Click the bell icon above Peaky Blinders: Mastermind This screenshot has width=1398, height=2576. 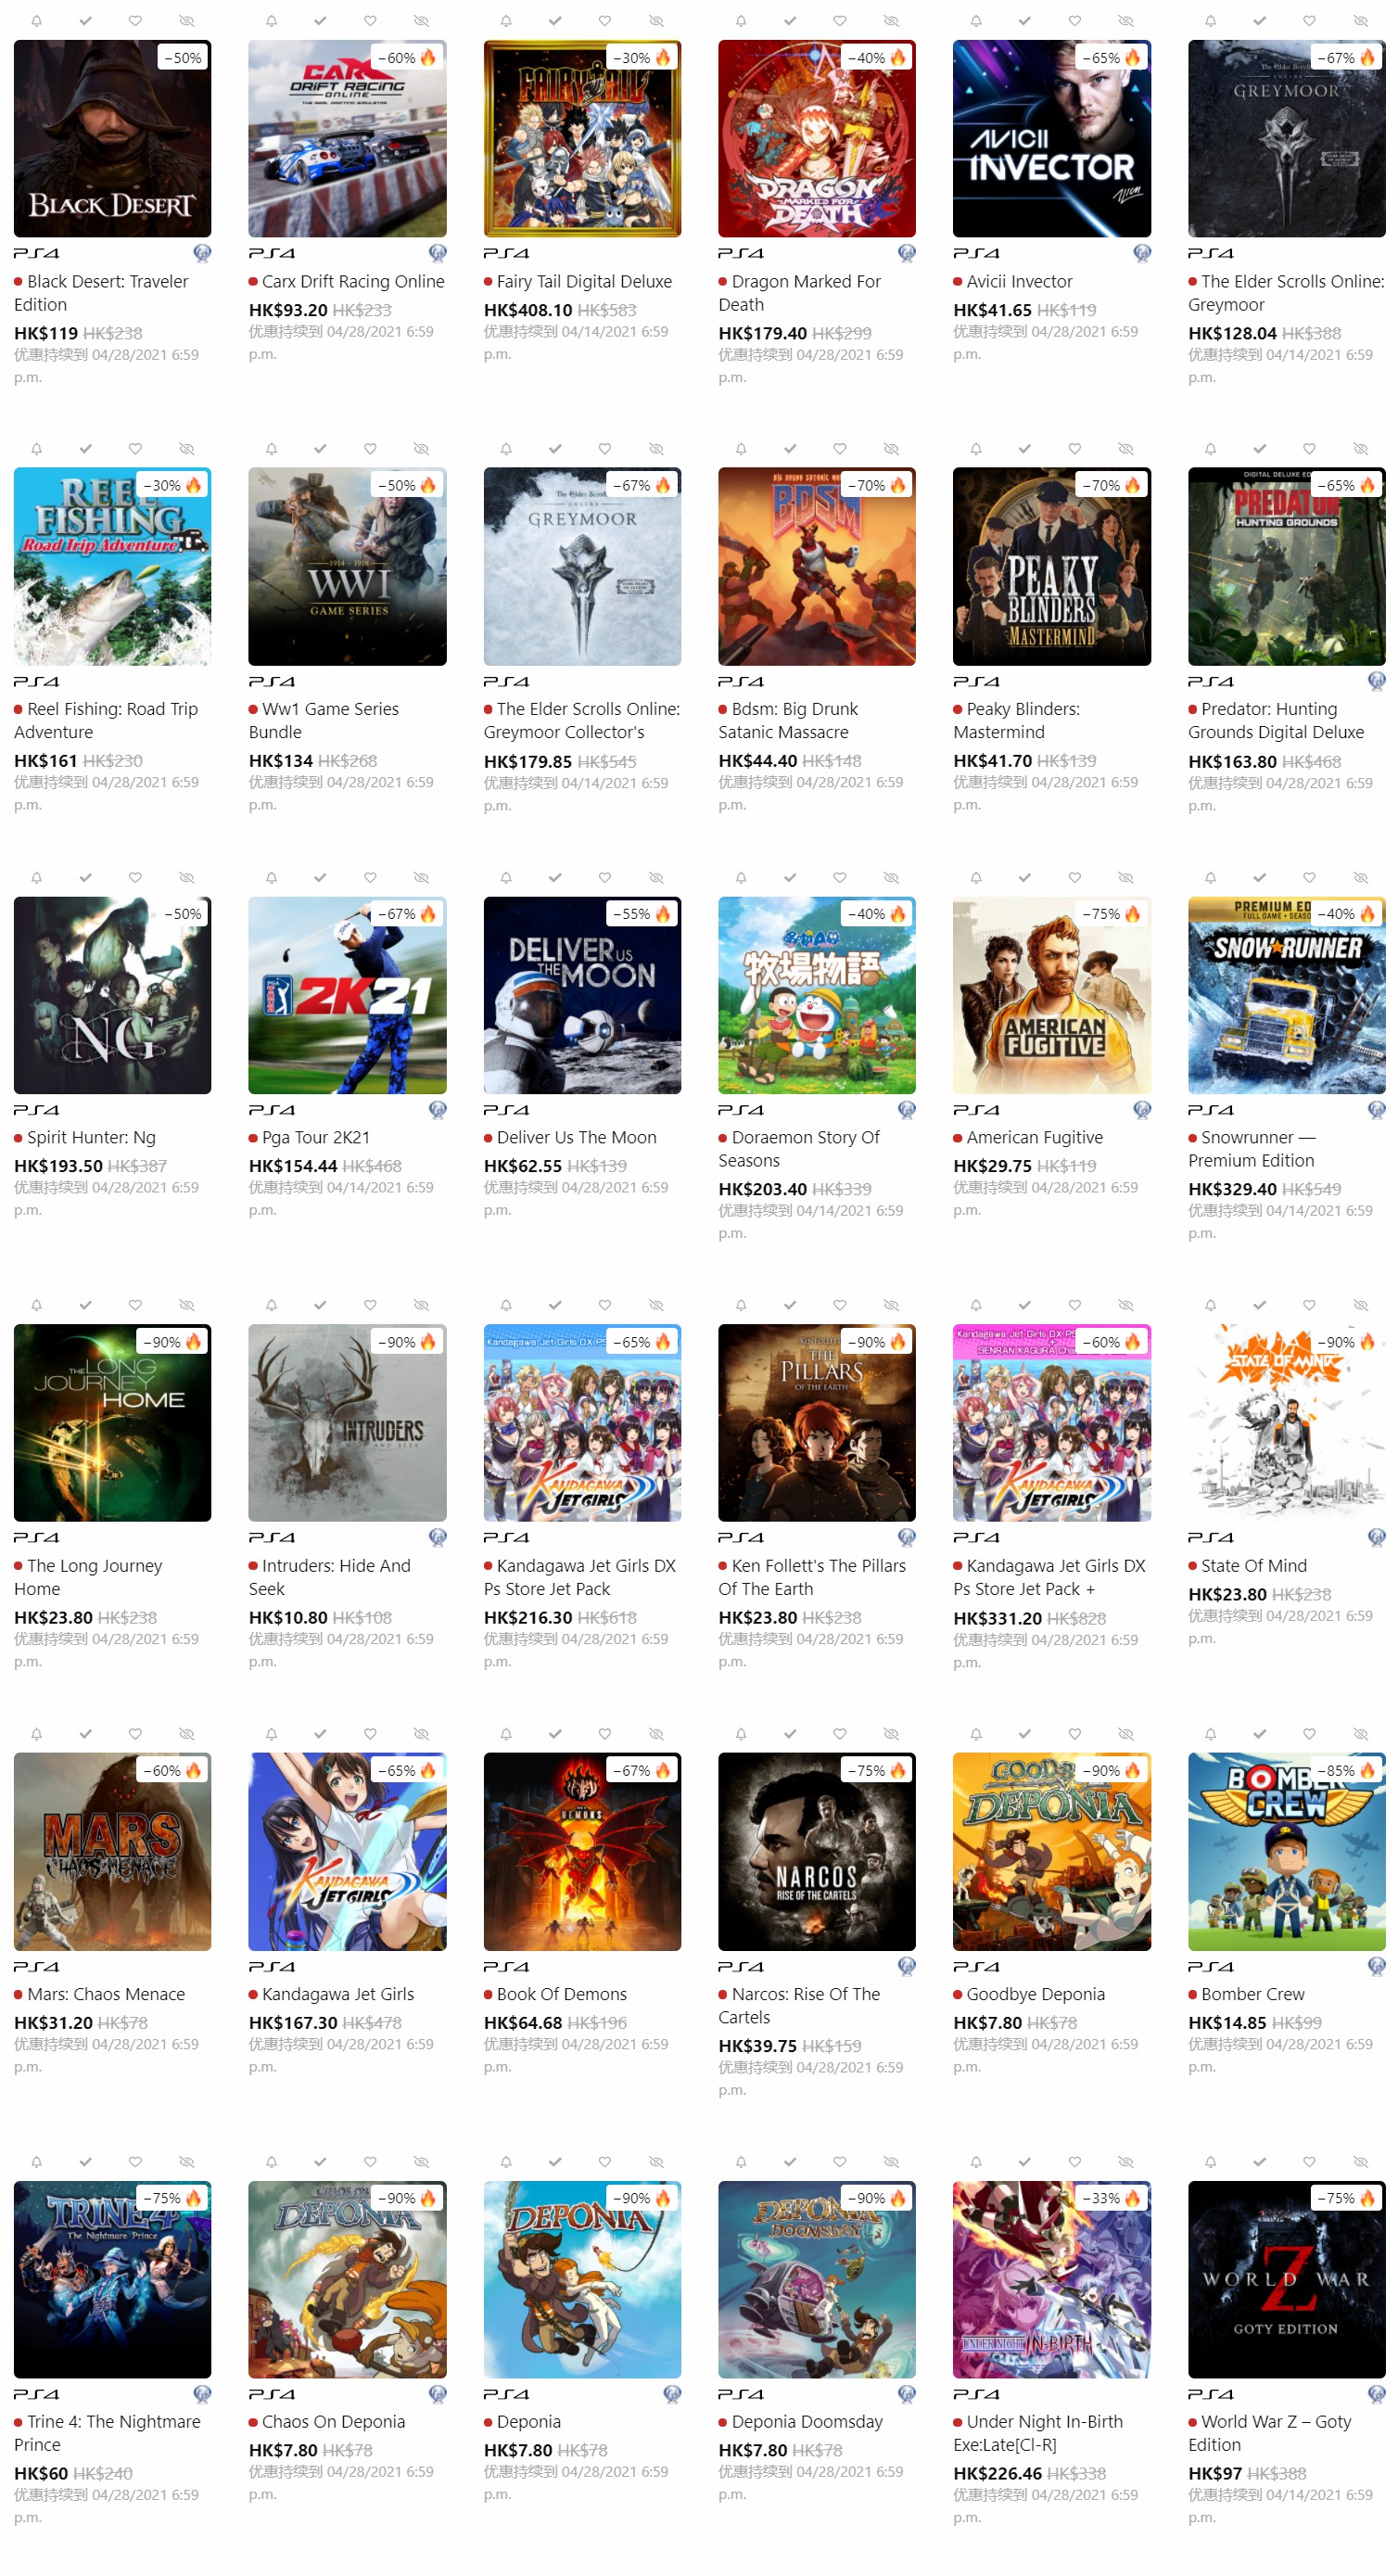tap(975, 449)
